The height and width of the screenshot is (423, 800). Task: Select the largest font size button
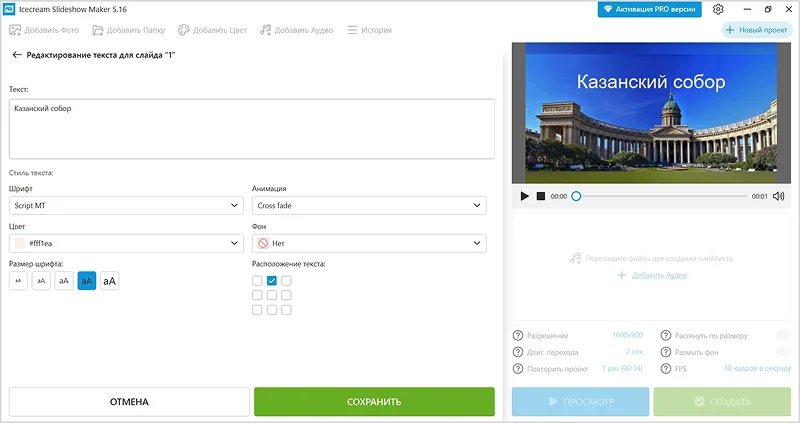coord(110,281)
